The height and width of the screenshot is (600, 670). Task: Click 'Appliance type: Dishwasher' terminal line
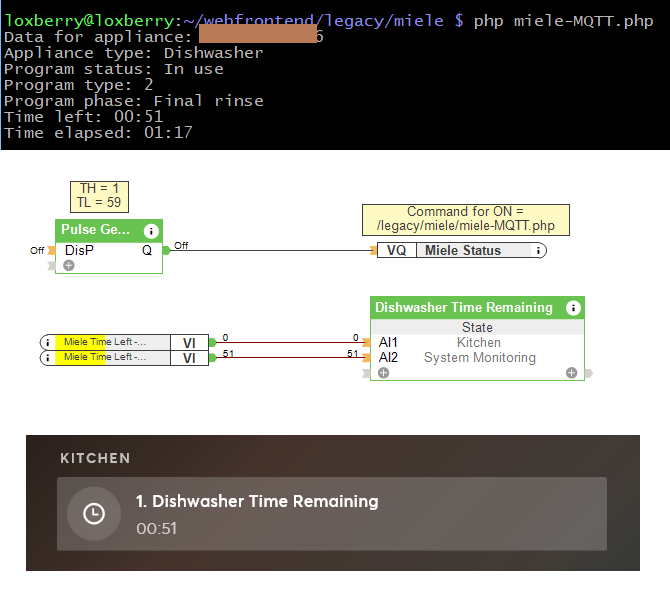(134, 53)
